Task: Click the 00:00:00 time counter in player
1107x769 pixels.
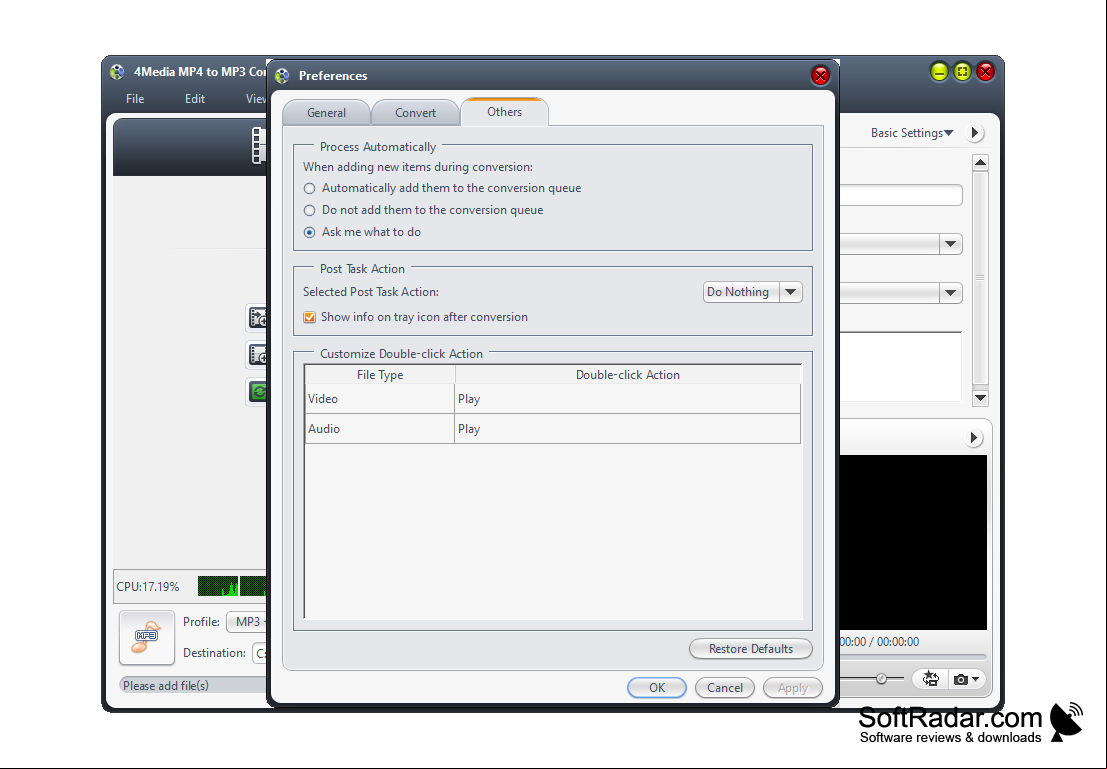Action: tap(880, 642)
